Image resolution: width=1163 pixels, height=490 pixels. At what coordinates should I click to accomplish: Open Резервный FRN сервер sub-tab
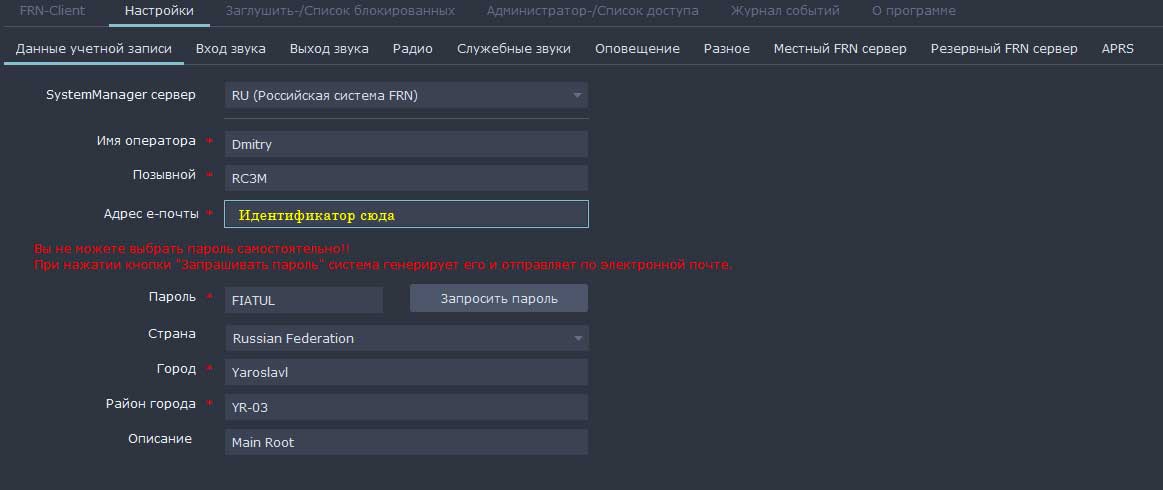(1004, 49)
